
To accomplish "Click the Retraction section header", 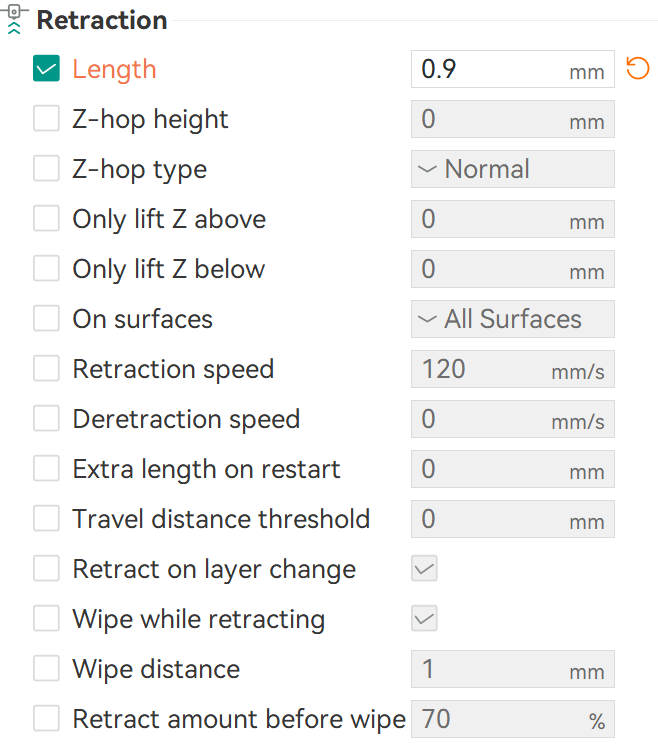I will pyautogui.click(x=102, y=20).
